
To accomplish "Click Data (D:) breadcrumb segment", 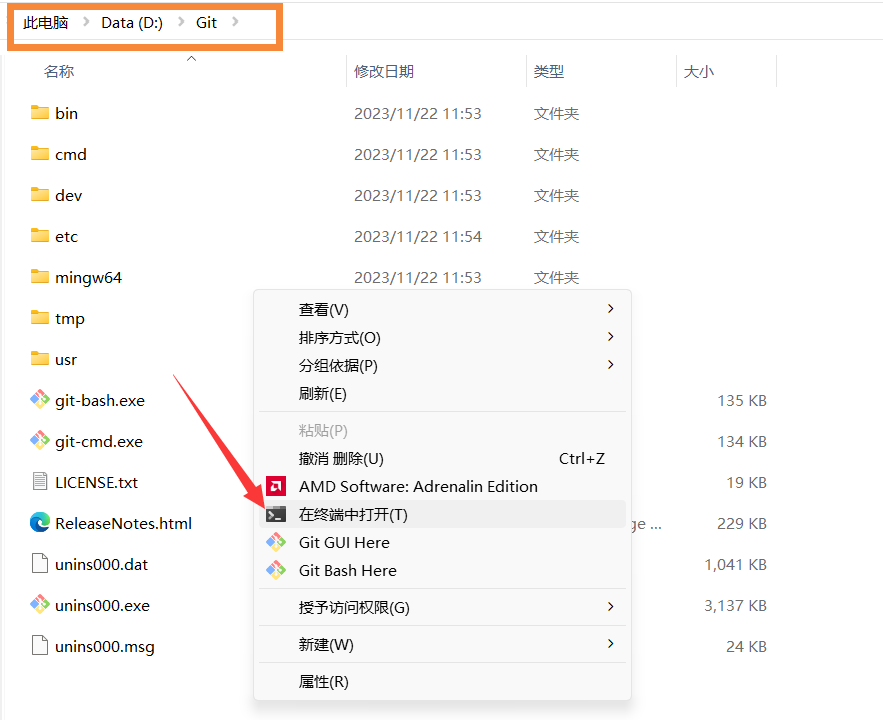I will click(x=132, y=23).
